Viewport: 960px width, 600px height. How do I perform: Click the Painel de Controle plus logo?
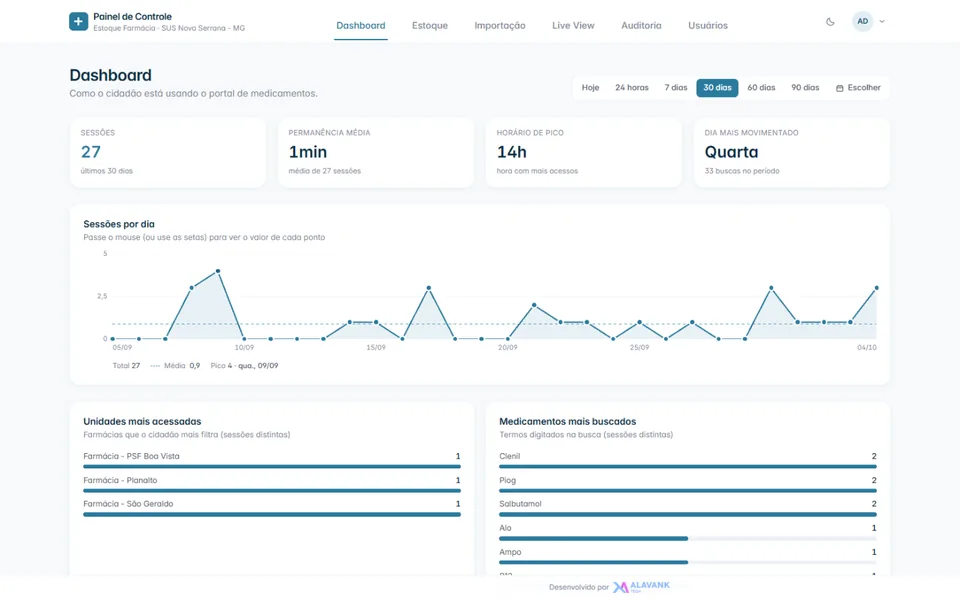click(78, 21)
